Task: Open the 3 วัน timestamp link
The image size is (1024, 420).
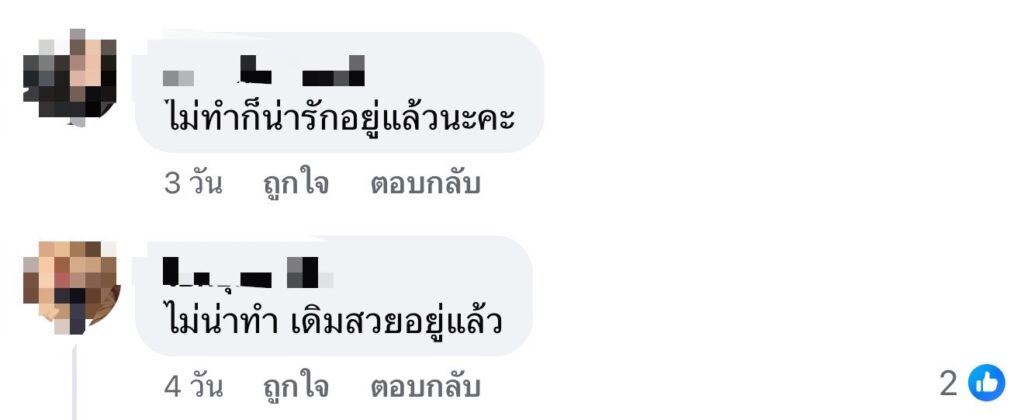Action: tap(193, 184)
